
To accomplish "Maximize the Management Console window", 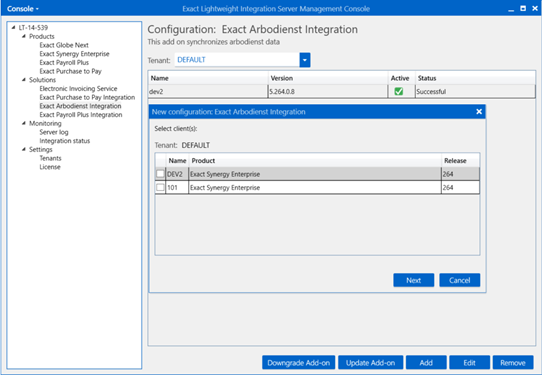I will pos(523,8).
